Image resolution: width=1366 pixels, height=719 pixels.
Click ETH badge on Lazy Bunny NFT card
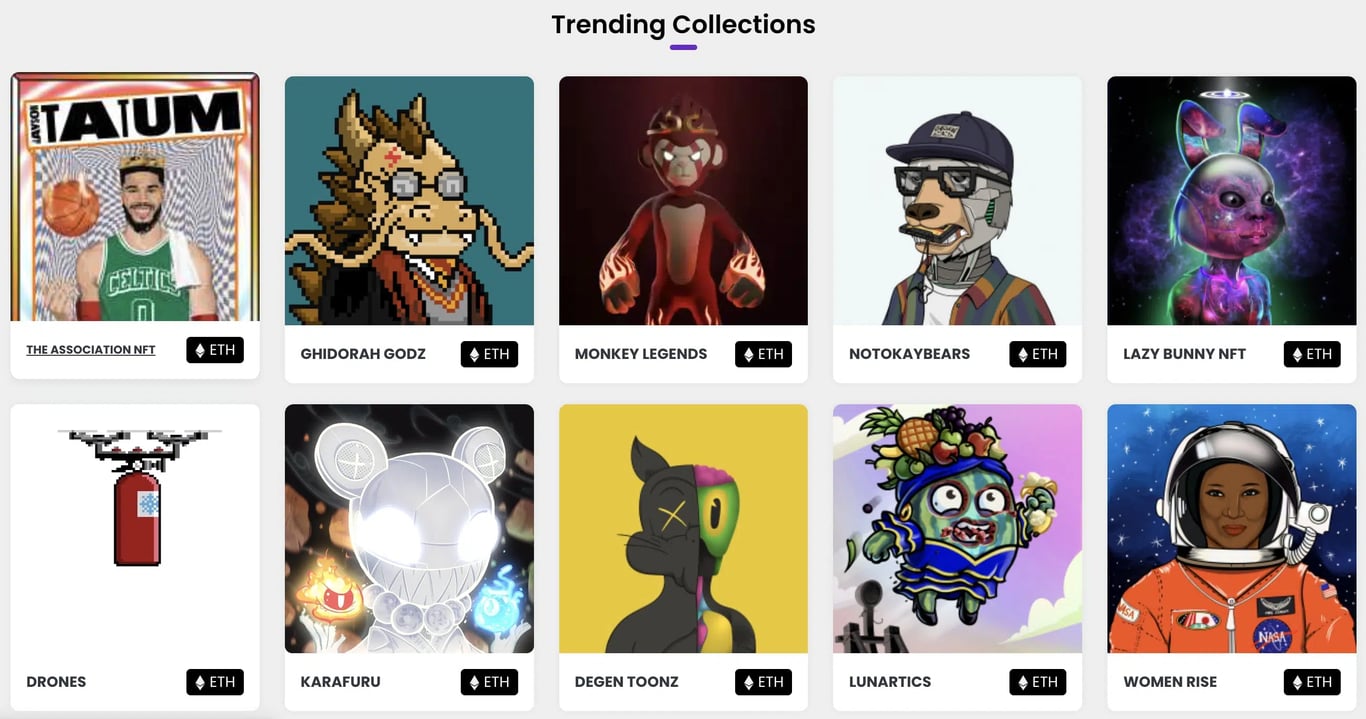[1311, 354]
